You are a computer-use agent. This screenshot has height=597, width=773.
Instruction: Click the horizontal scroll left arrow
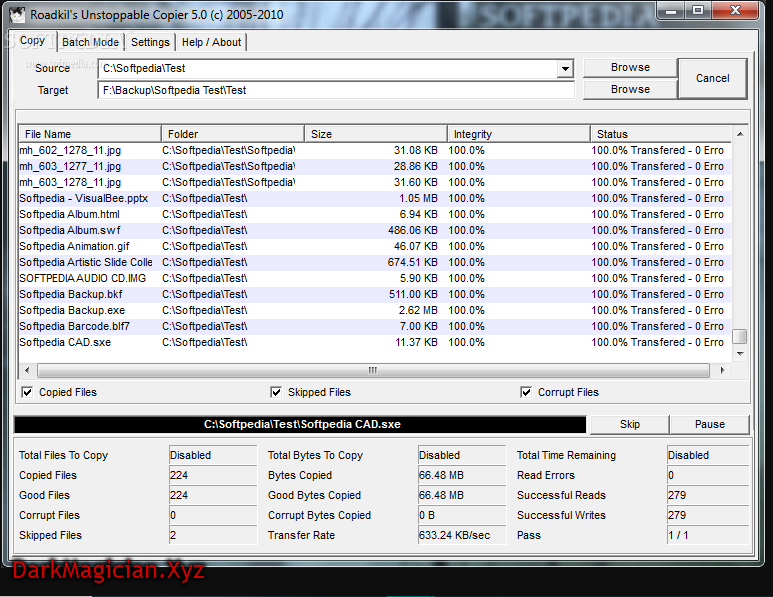pyautogui.click(x=27, y=370)
